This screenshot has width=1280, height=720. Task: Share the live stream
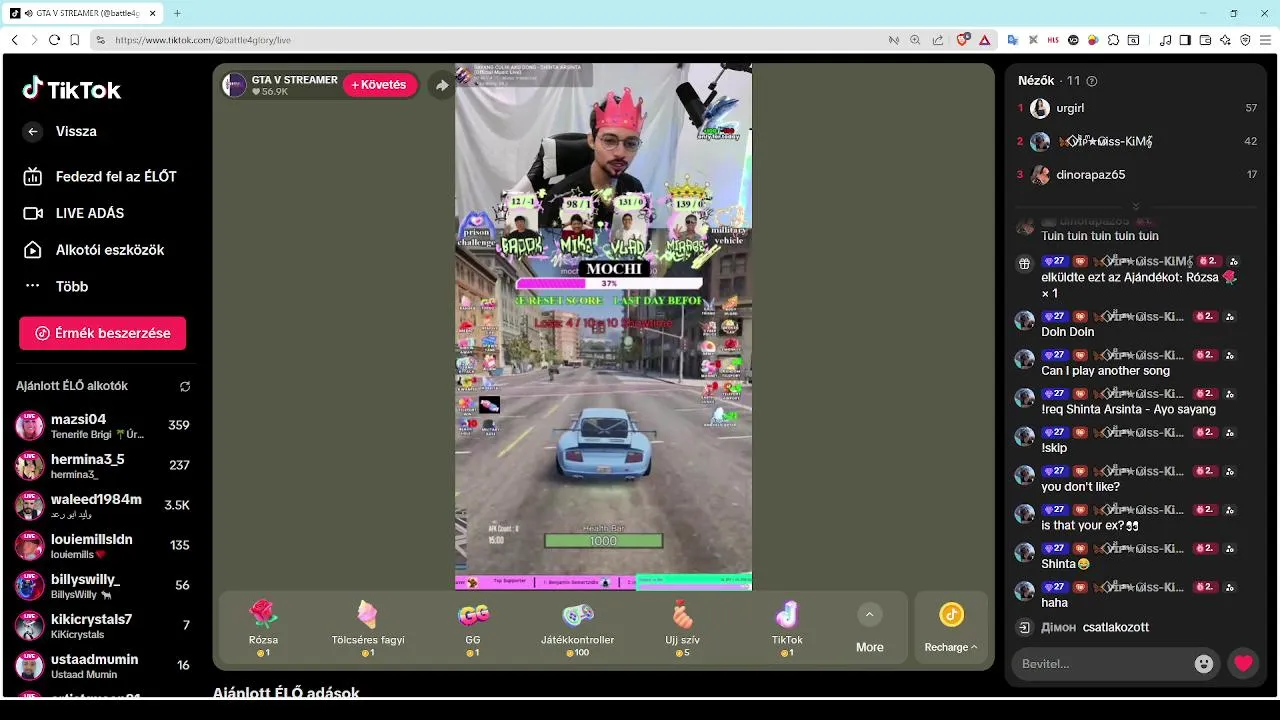coord(442,86)
